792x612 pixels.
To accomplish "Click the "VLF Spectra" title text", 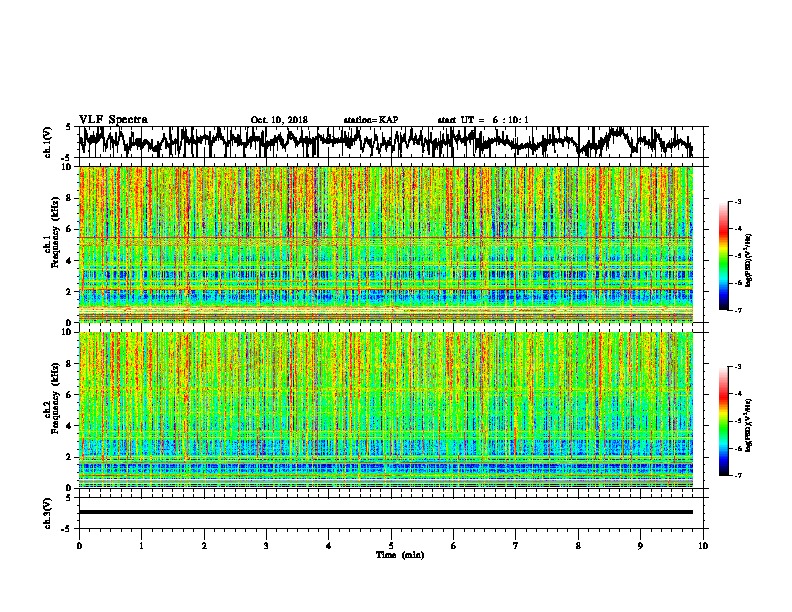I will (x=113, y=120).
